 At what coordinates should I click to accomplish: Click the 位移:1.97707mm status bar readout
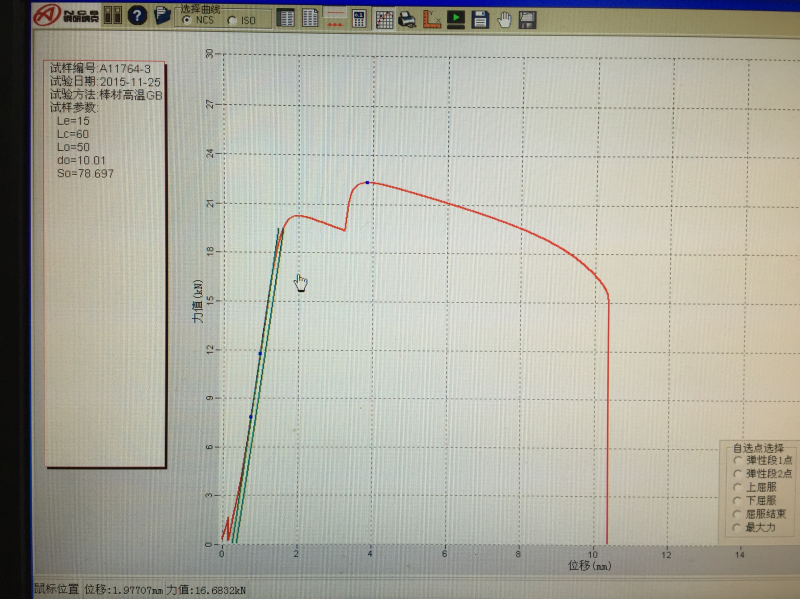124,590
